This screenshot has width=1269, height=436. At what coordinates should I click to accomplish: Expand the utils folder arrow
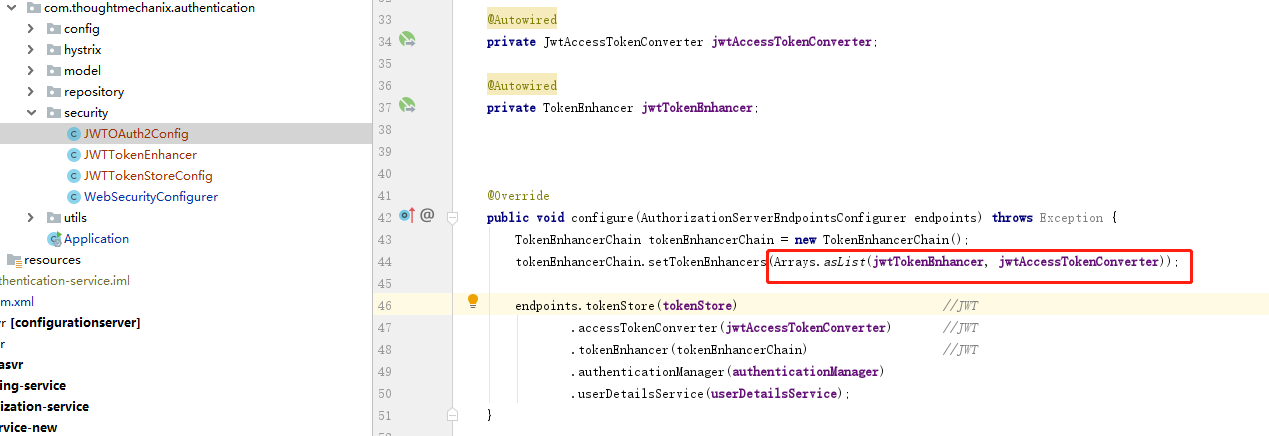(x=31, y=218)
